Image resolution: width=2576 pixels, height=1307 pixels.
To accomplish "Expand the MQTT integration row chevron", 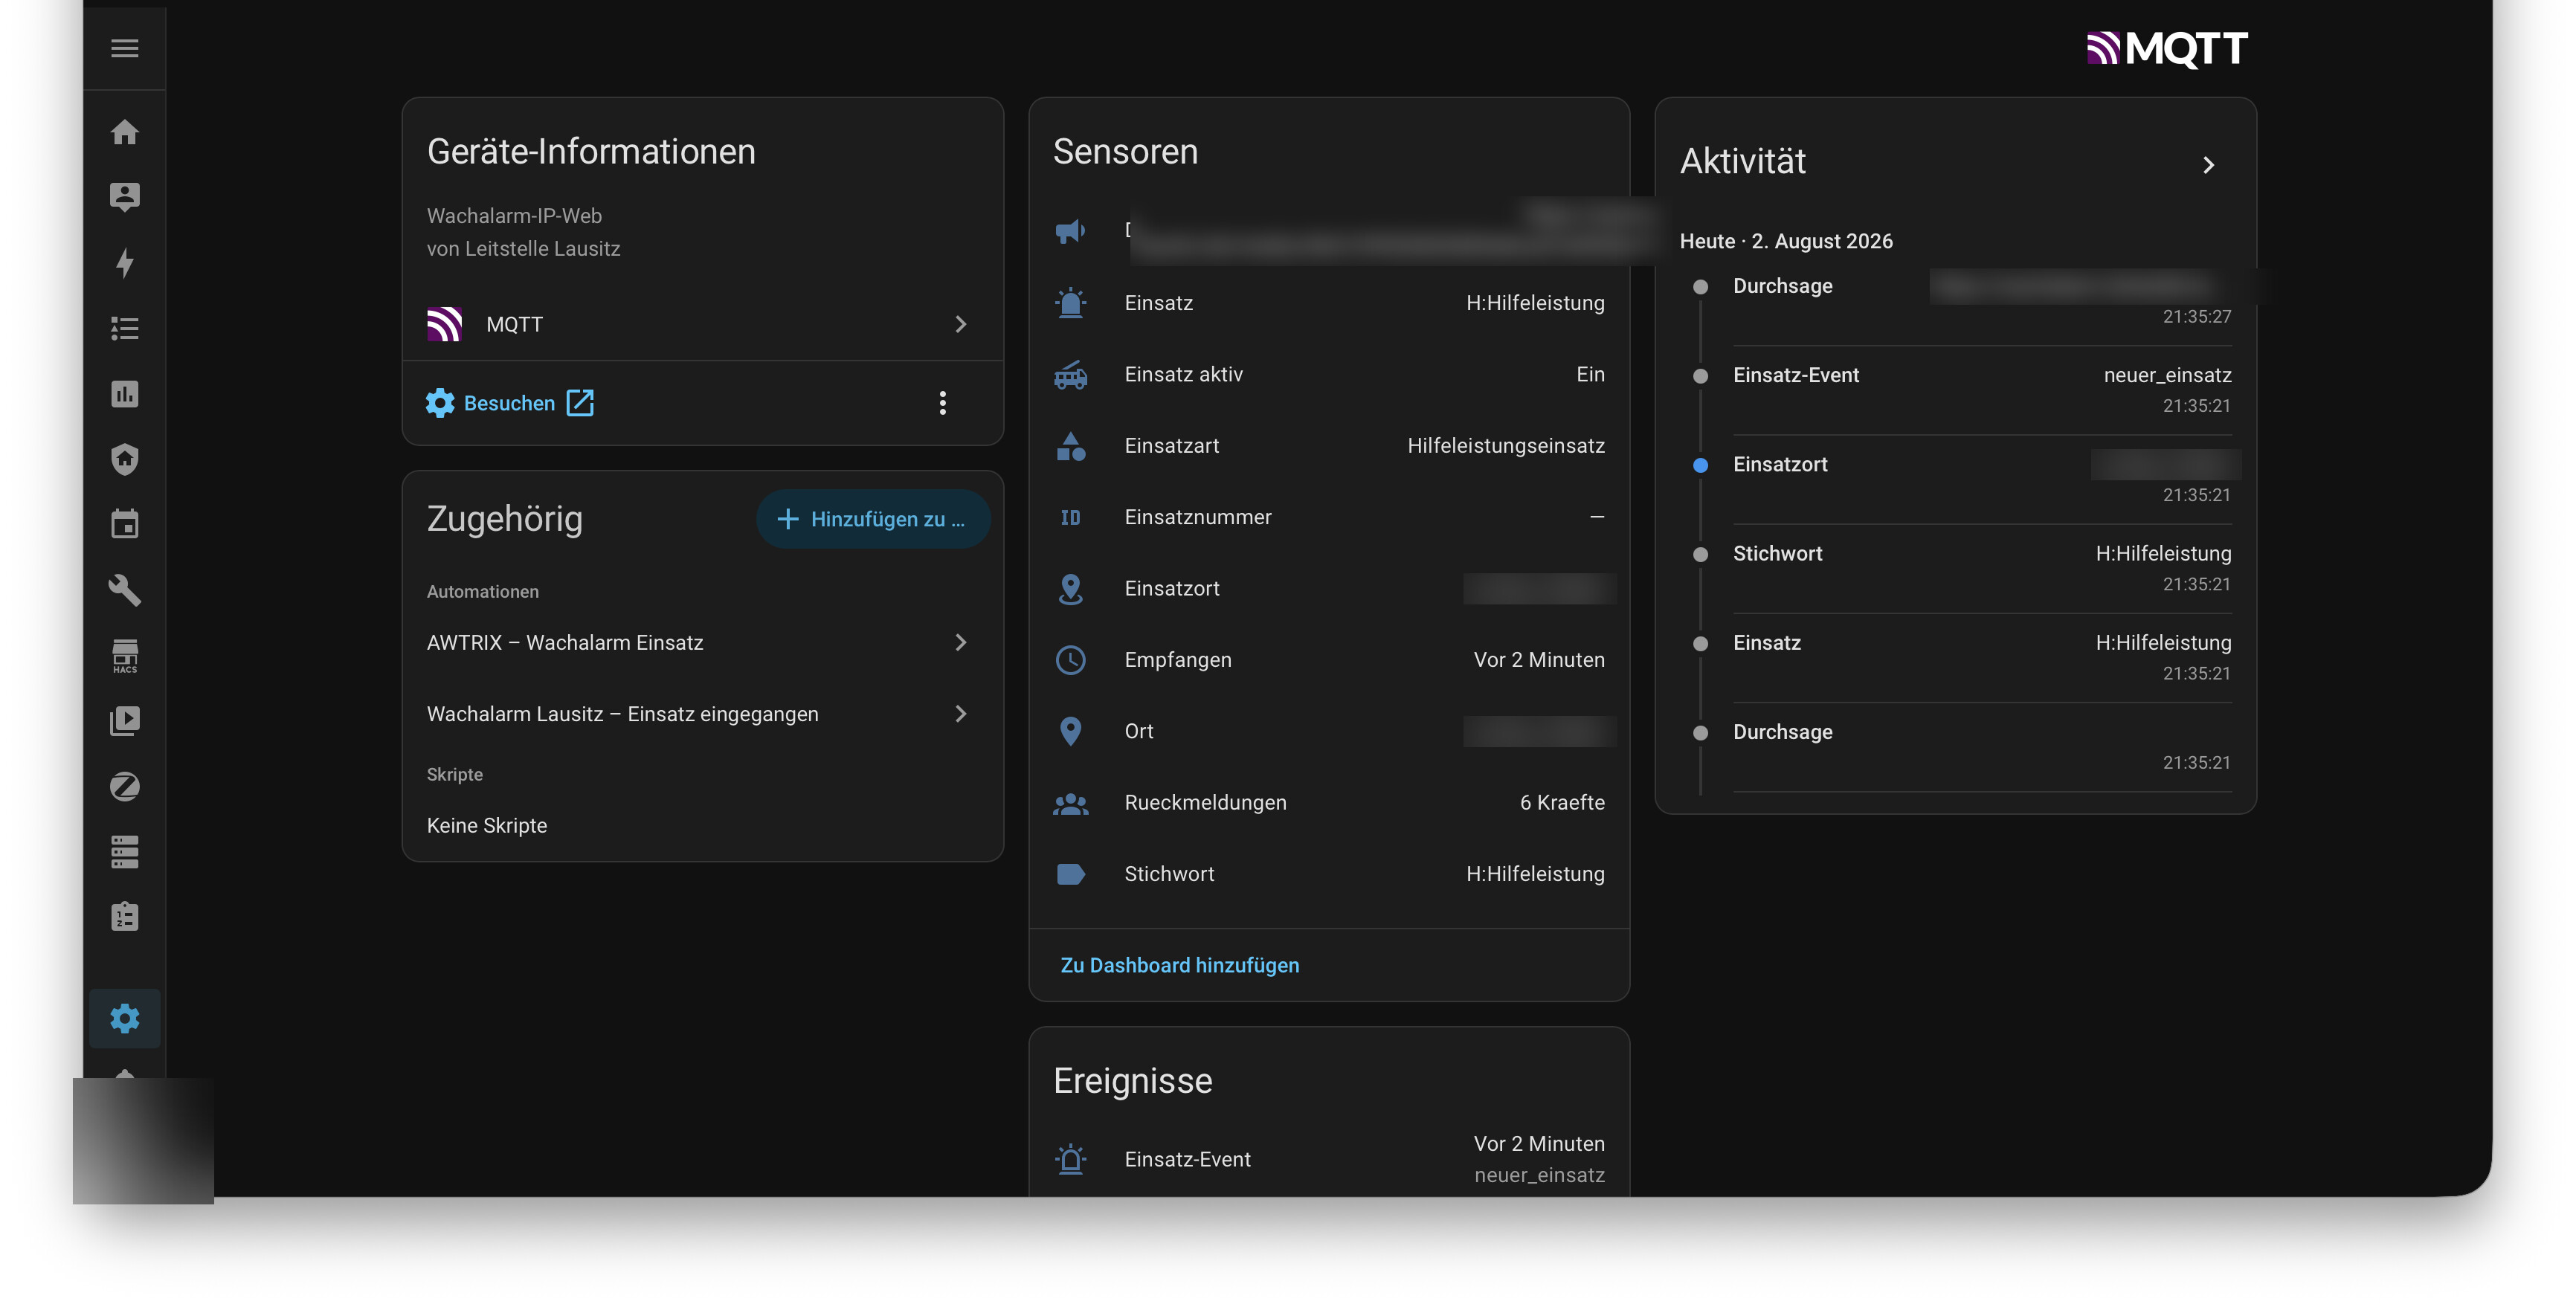I will coord(961,324).
